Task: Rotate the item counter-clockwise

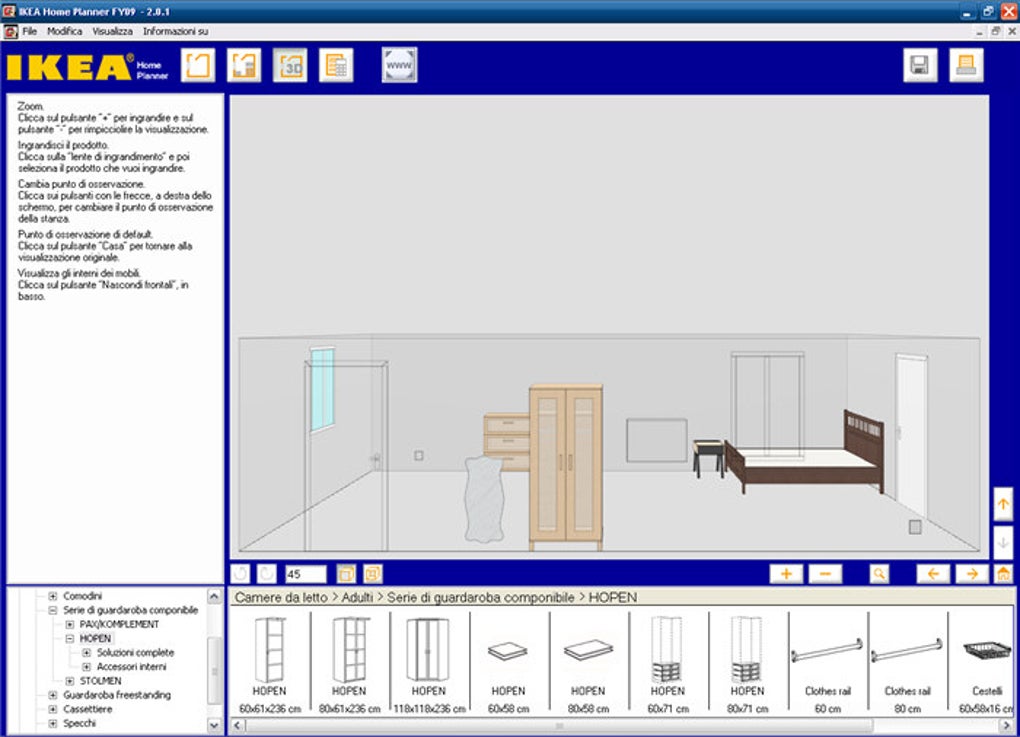Action: click(240, 574)
